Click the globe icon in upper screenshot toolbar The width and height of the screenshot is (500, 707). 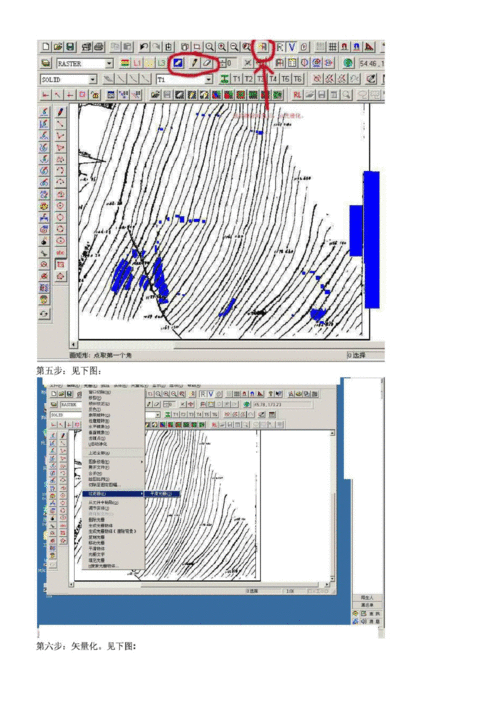(x=347, y=63)
